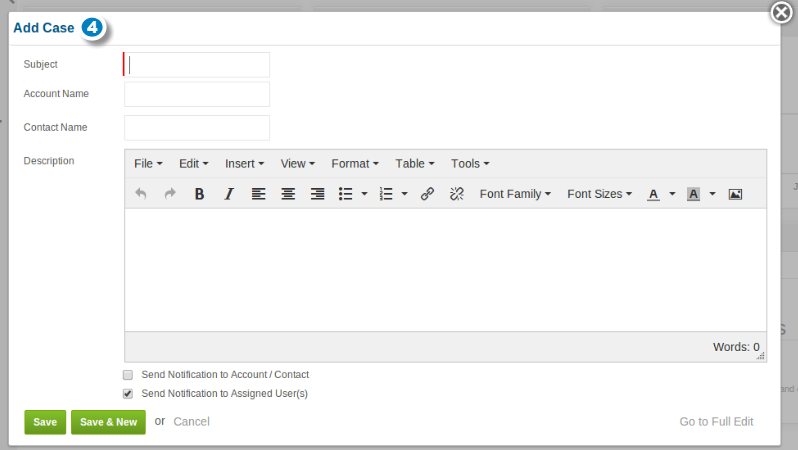Click inside the Description text area

[x=445, y=270]
